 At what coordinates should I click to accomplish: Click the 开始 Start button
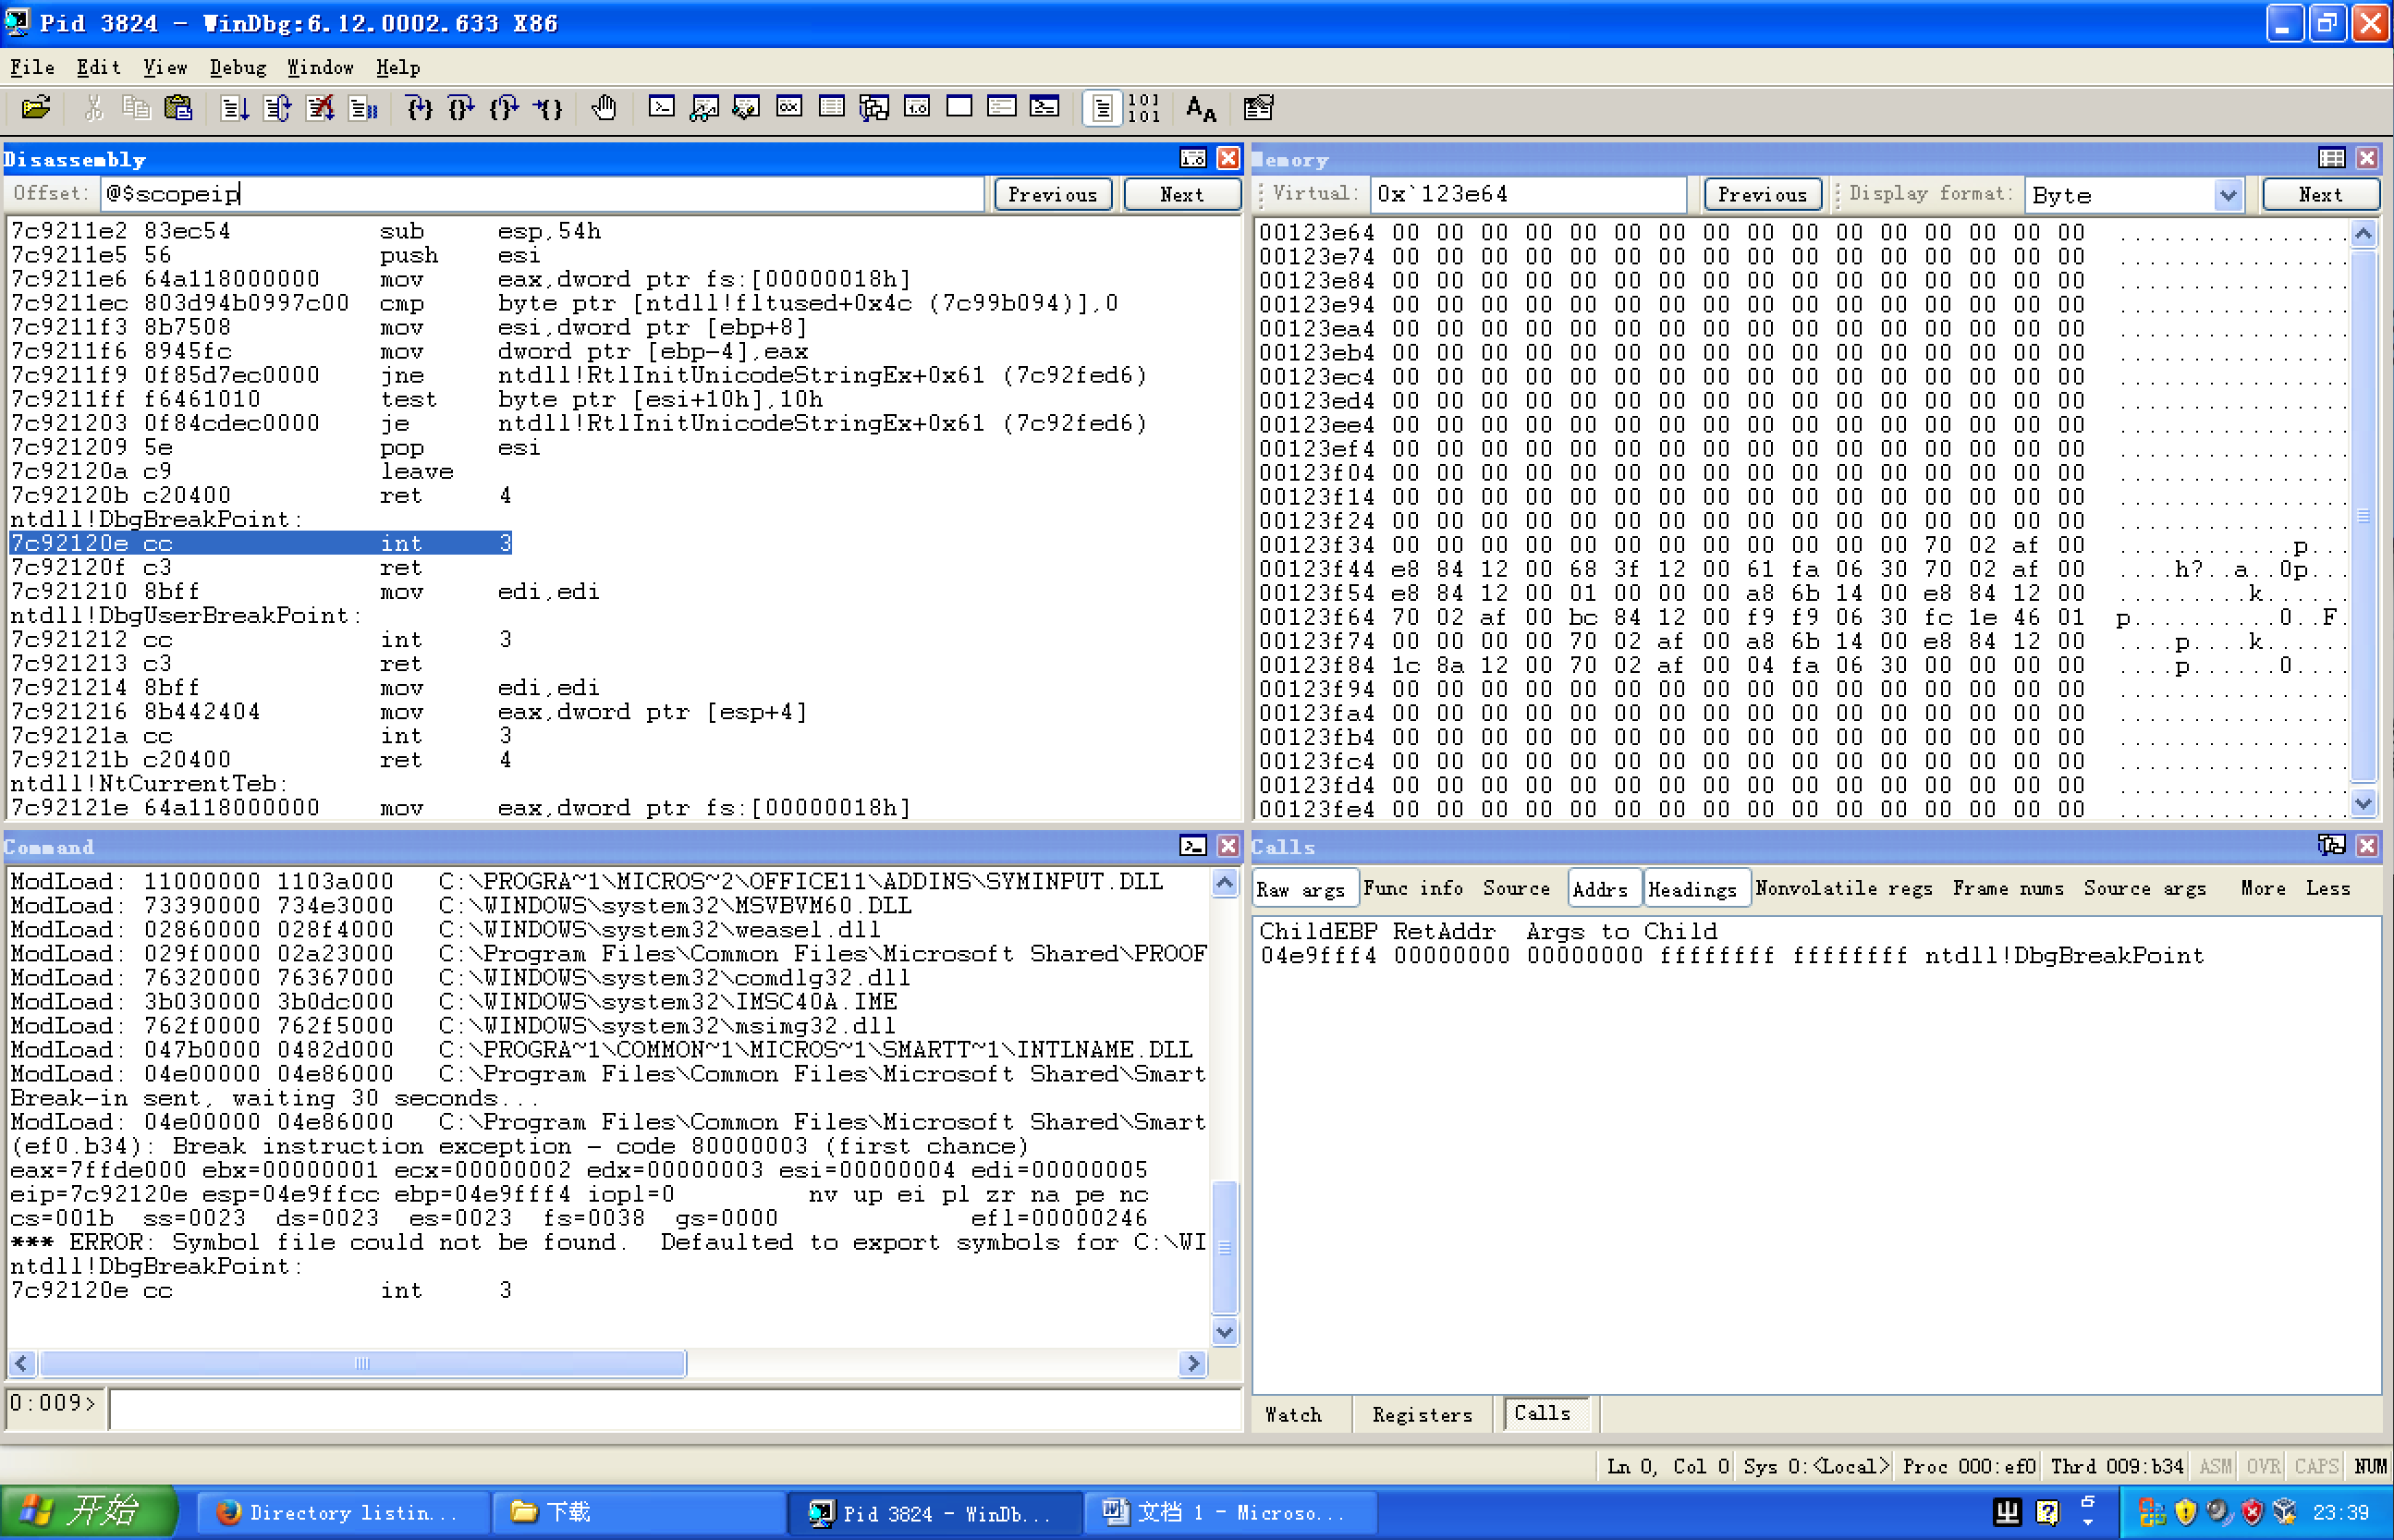88,1511
